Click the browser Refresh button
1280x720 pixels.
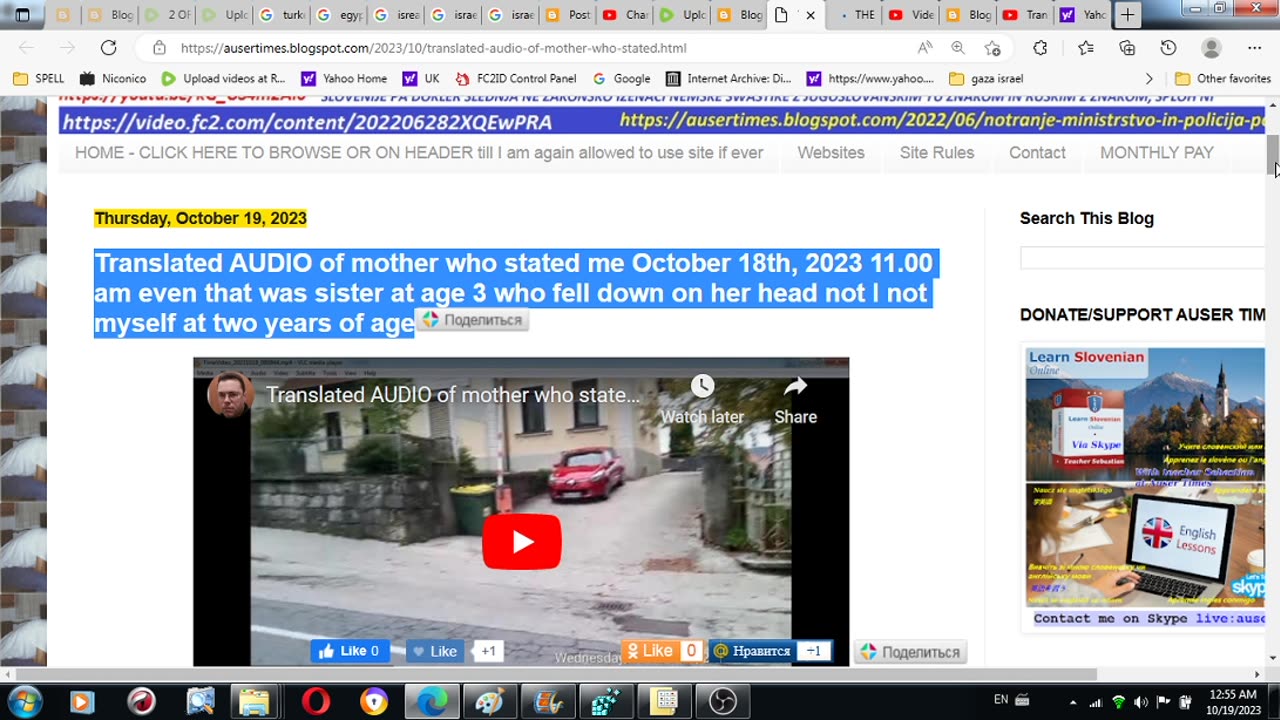coord(108,47)
